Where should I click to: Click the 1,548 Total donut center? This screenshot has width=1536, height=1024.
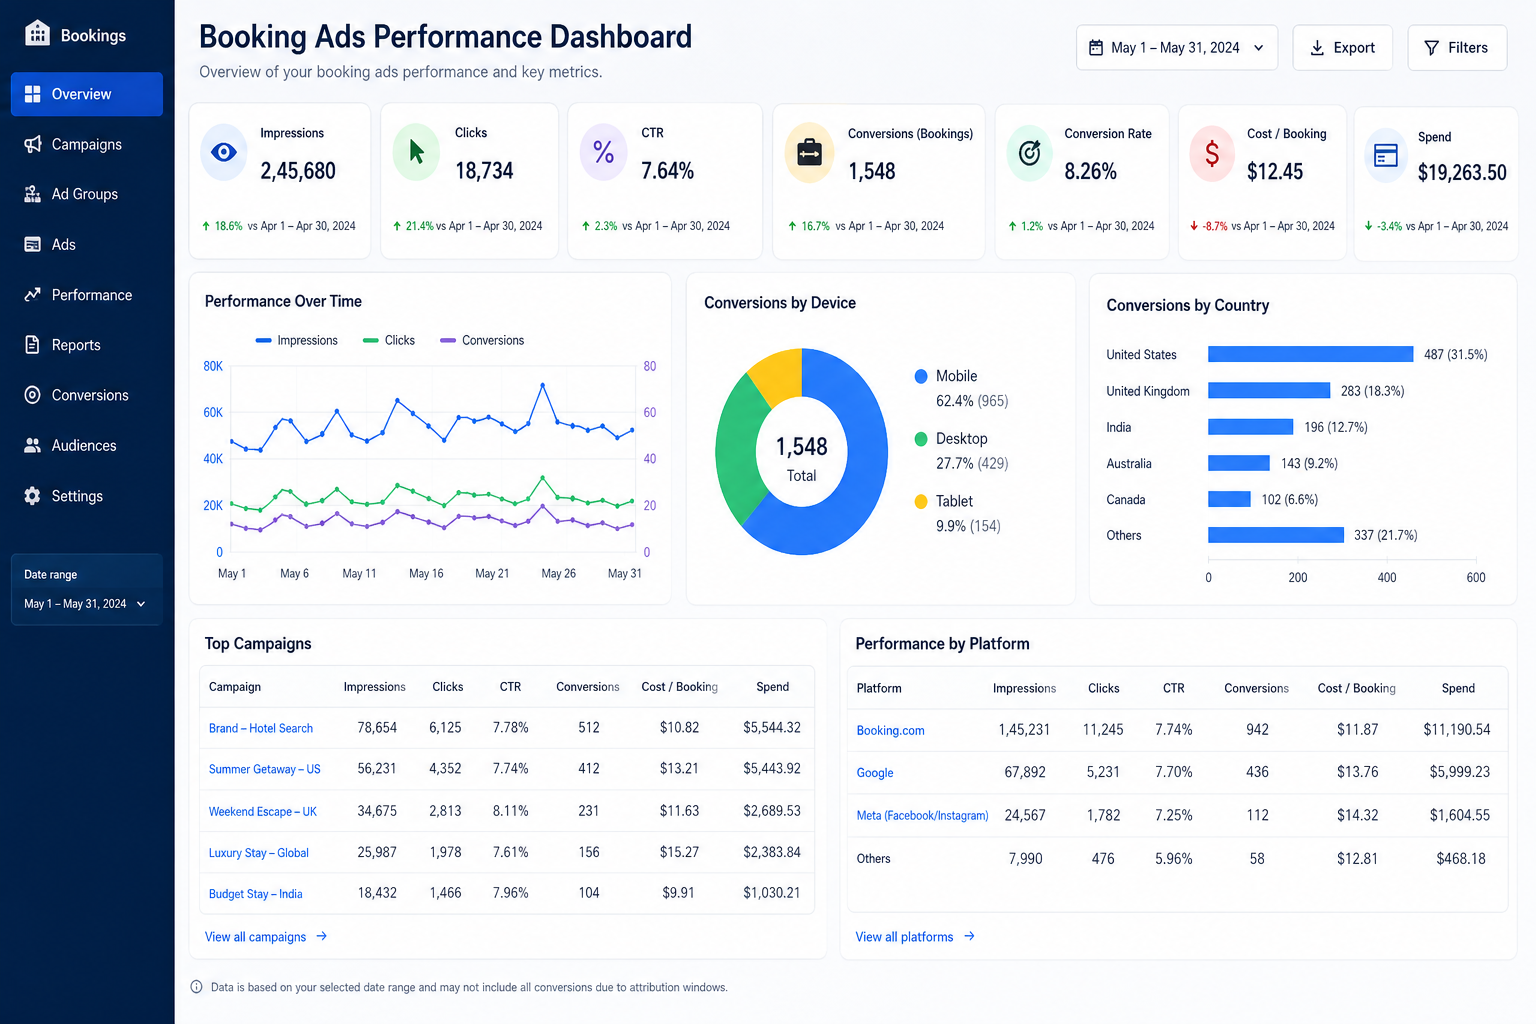802,457
